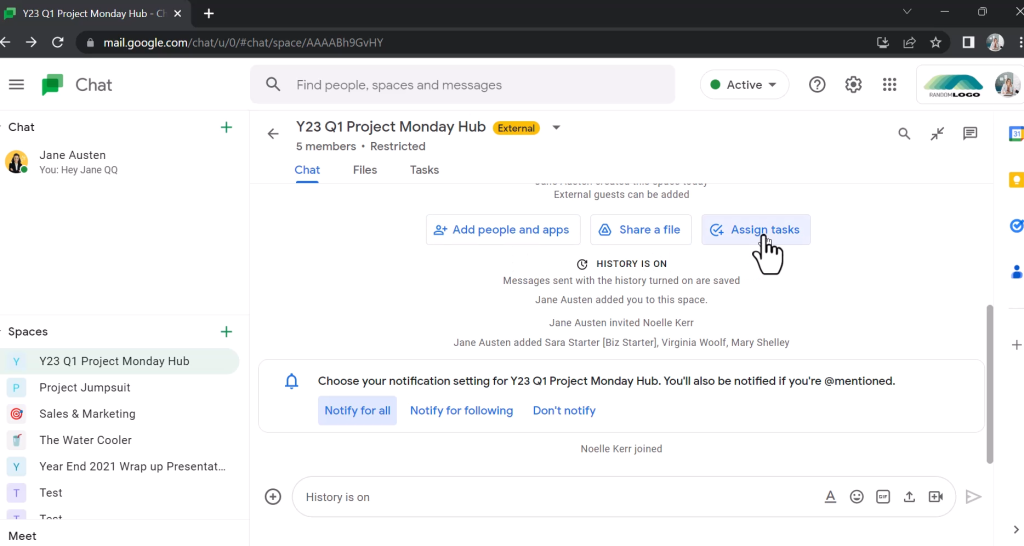The image size is (1024, 546).
Task: Click Assign tasks button
Action: pyautogui.click(x=756, y=230)
